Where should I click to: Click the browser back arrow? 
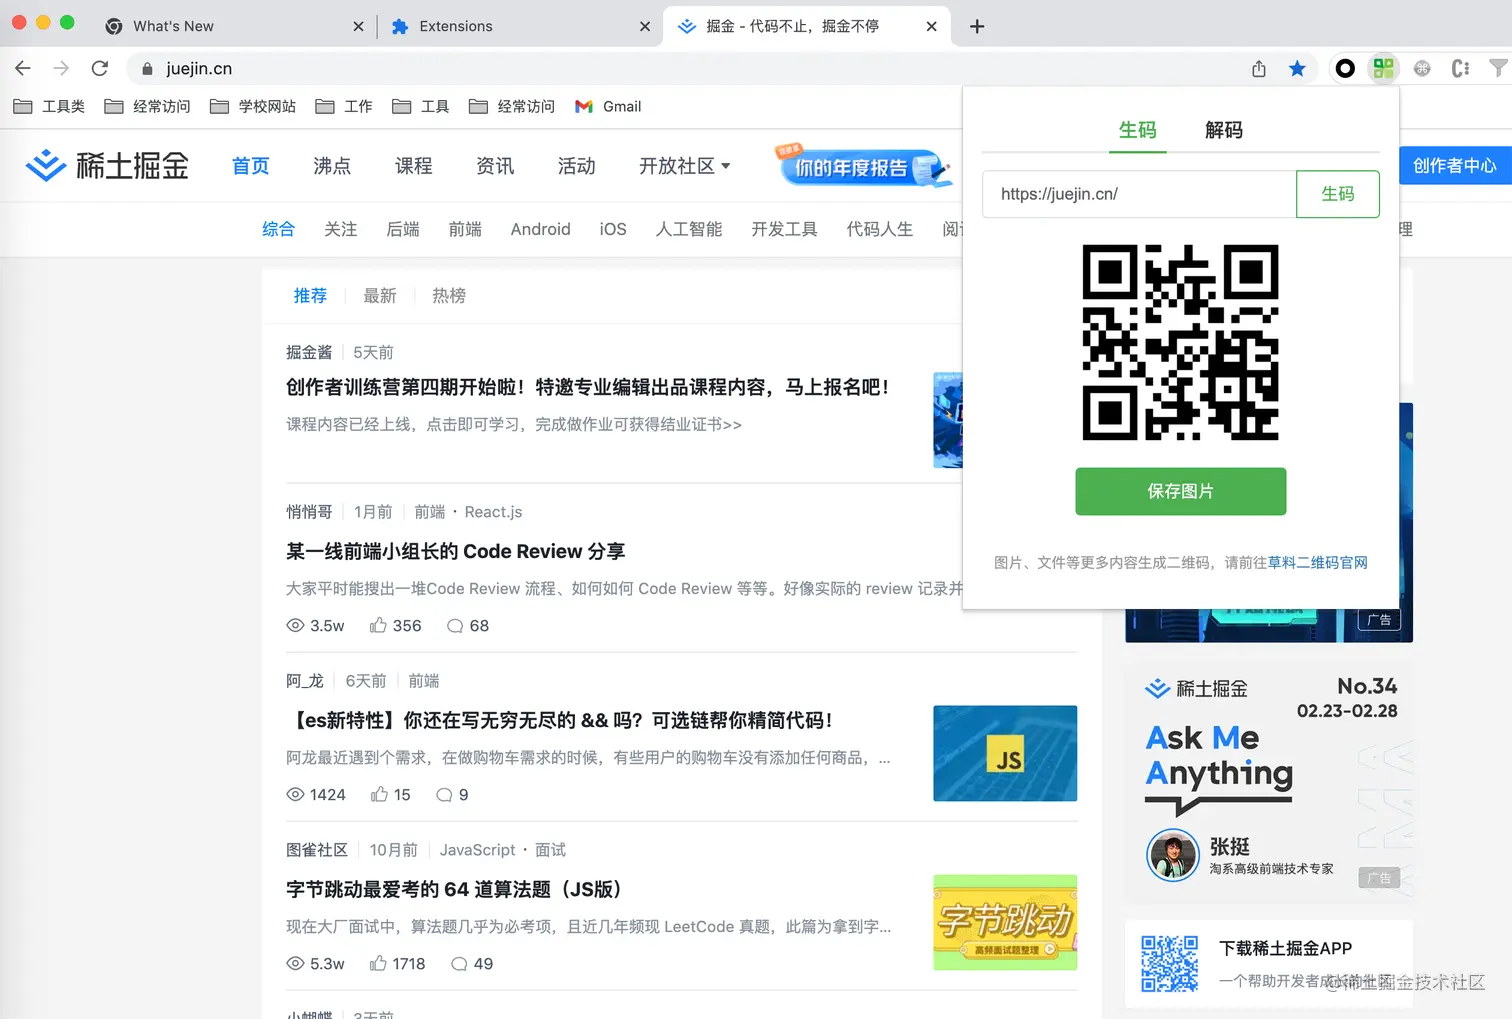[x=23, y=68]
